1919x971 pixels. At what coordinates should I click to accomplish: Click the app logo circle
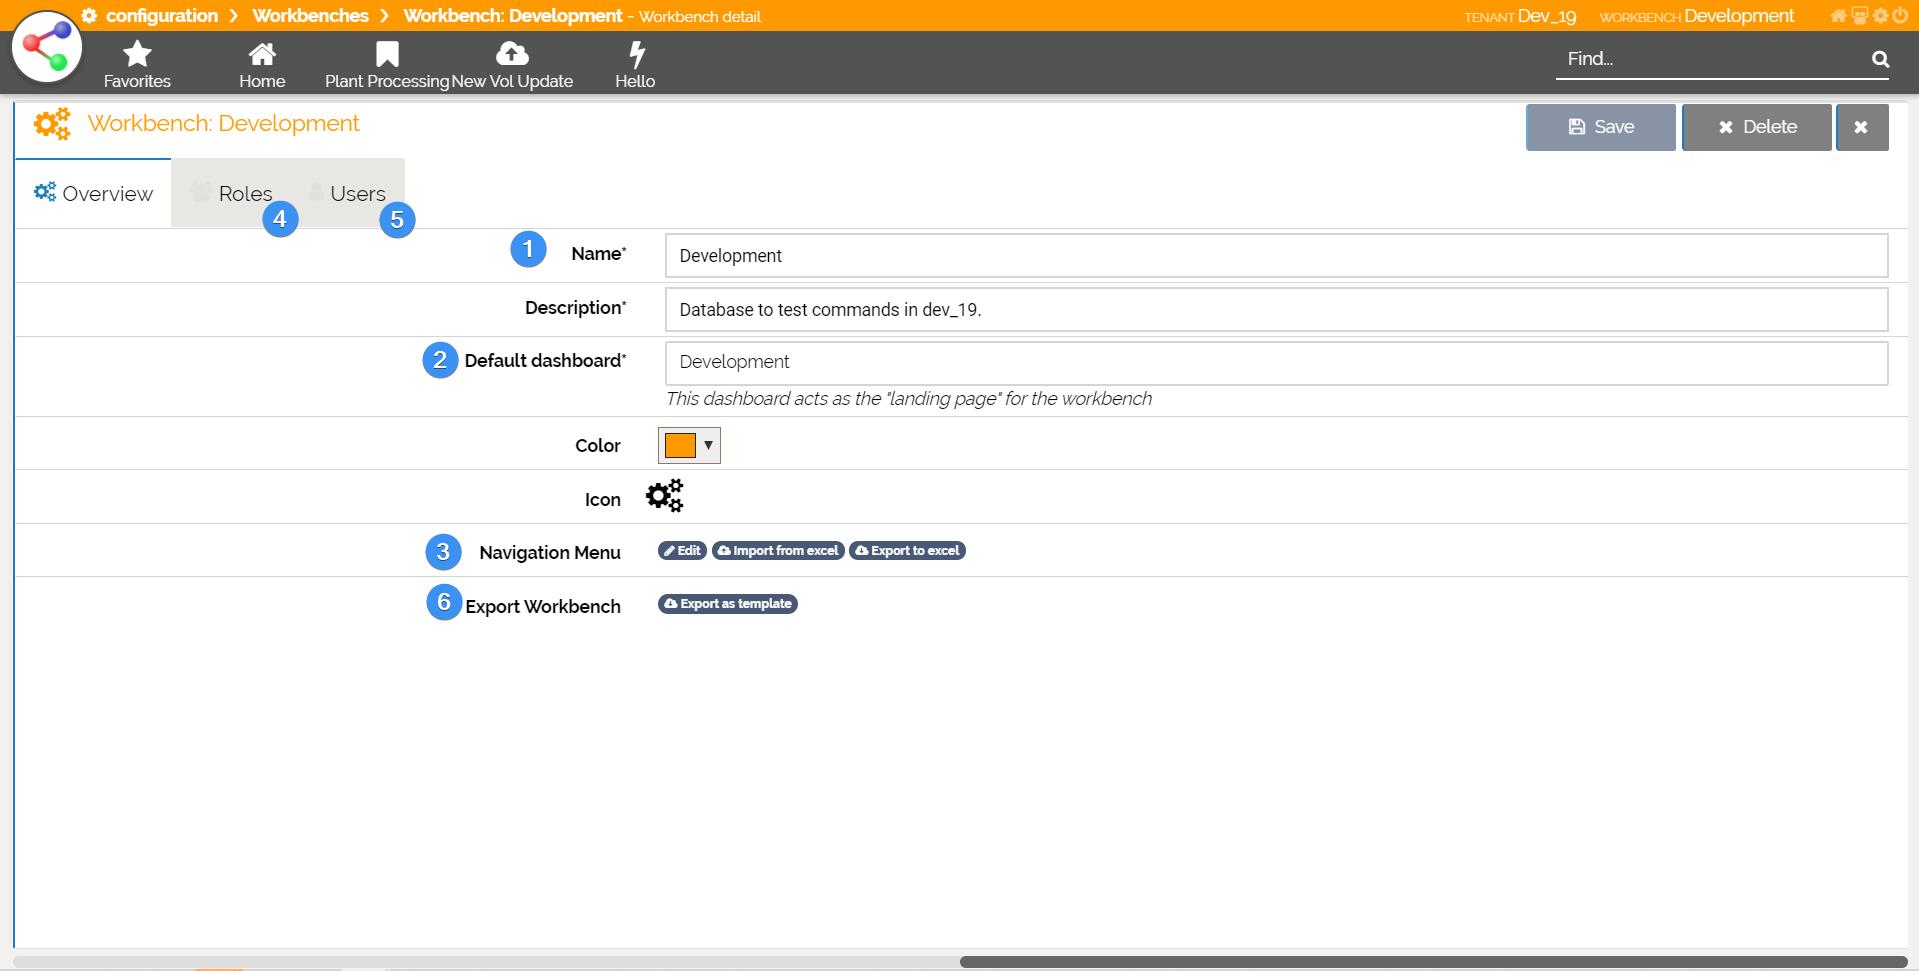[47, 47]
